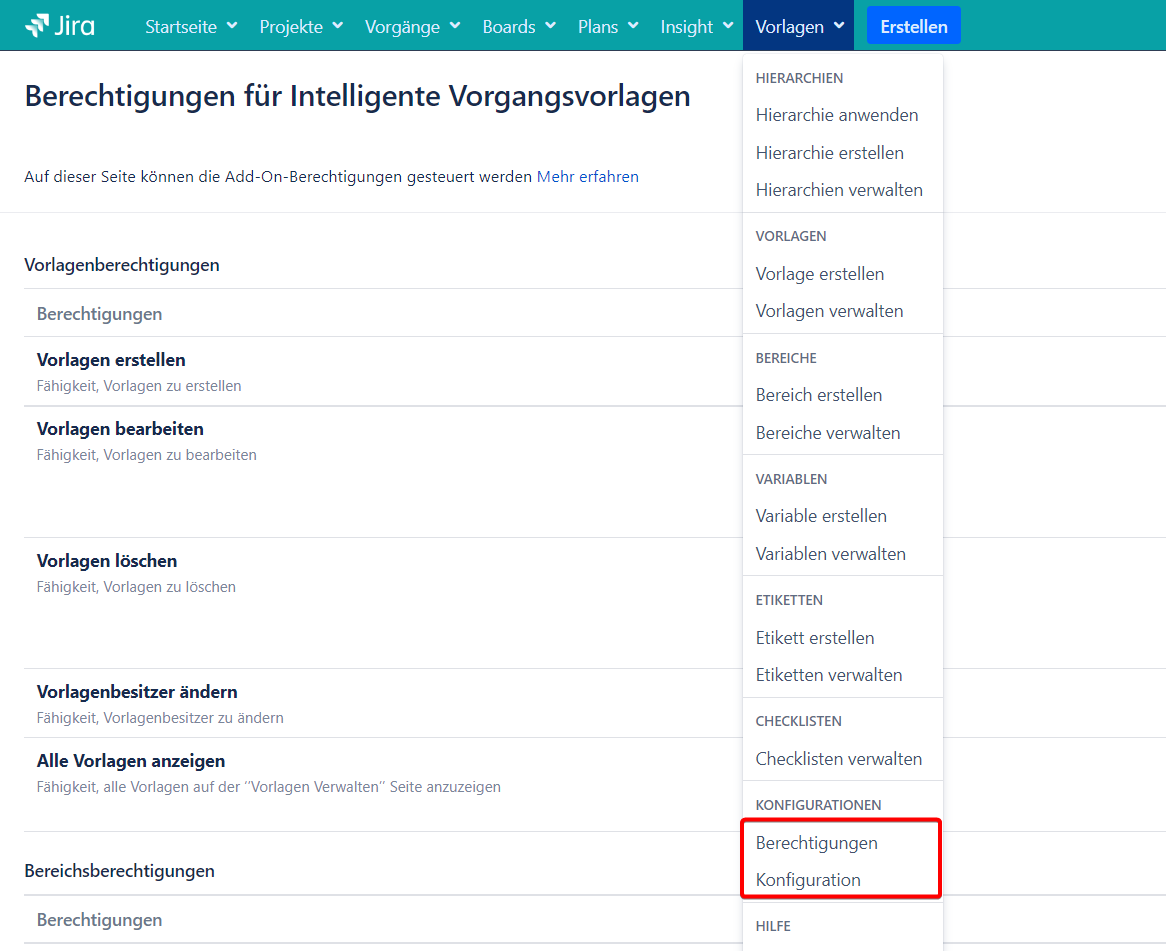Open Hierarchien verwalten
The height and width of the screenshot is (951, 1166).
pos(839,190)
